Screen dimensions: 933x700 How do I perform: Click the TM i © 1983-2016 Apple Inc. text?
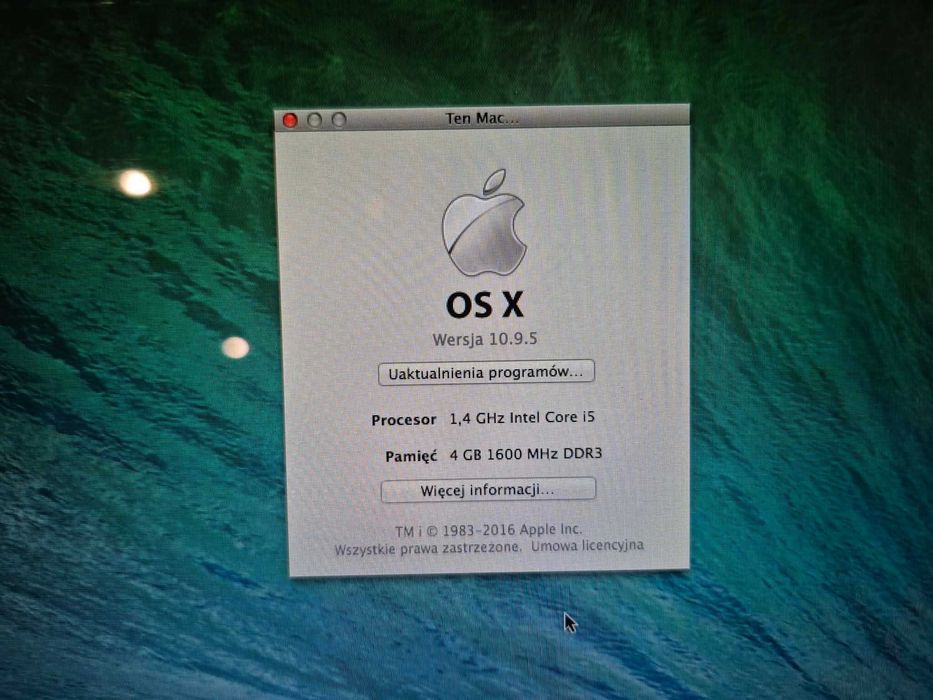tap(489, 530)
